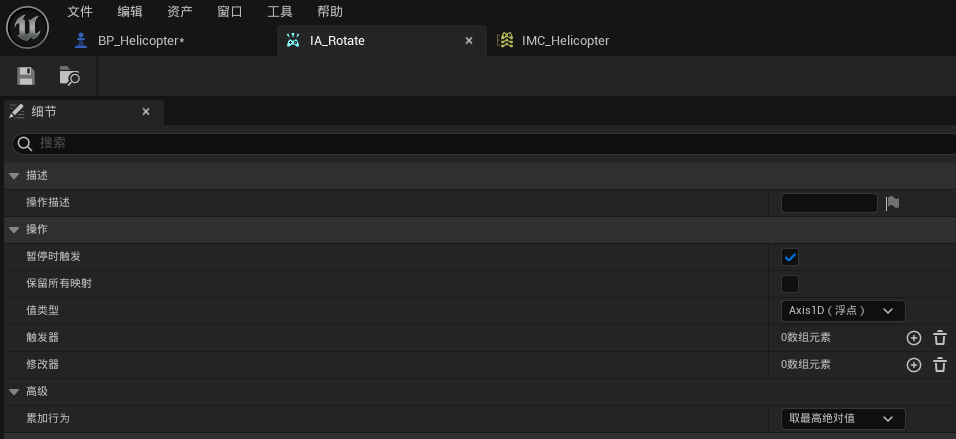
Task: Click the 触发器 property label
Action: [43, 337]
